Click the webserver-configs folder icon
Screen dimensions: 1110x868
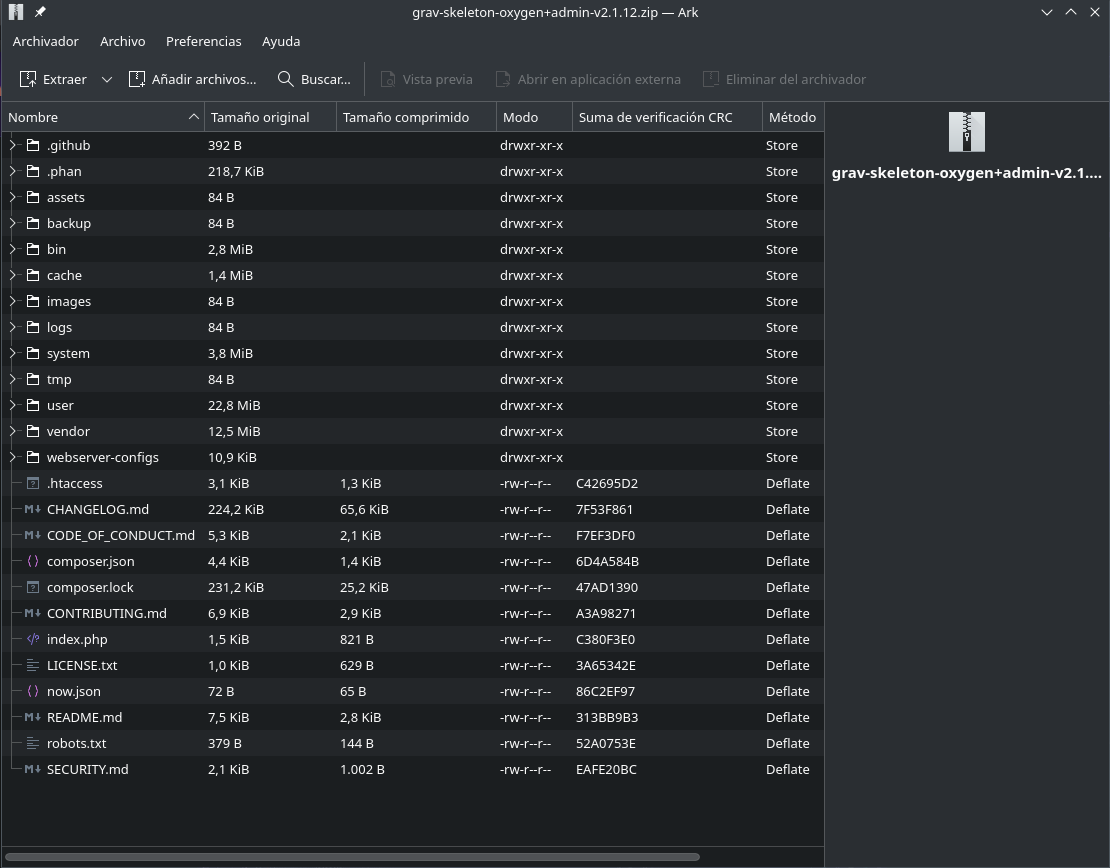[33, 457]
